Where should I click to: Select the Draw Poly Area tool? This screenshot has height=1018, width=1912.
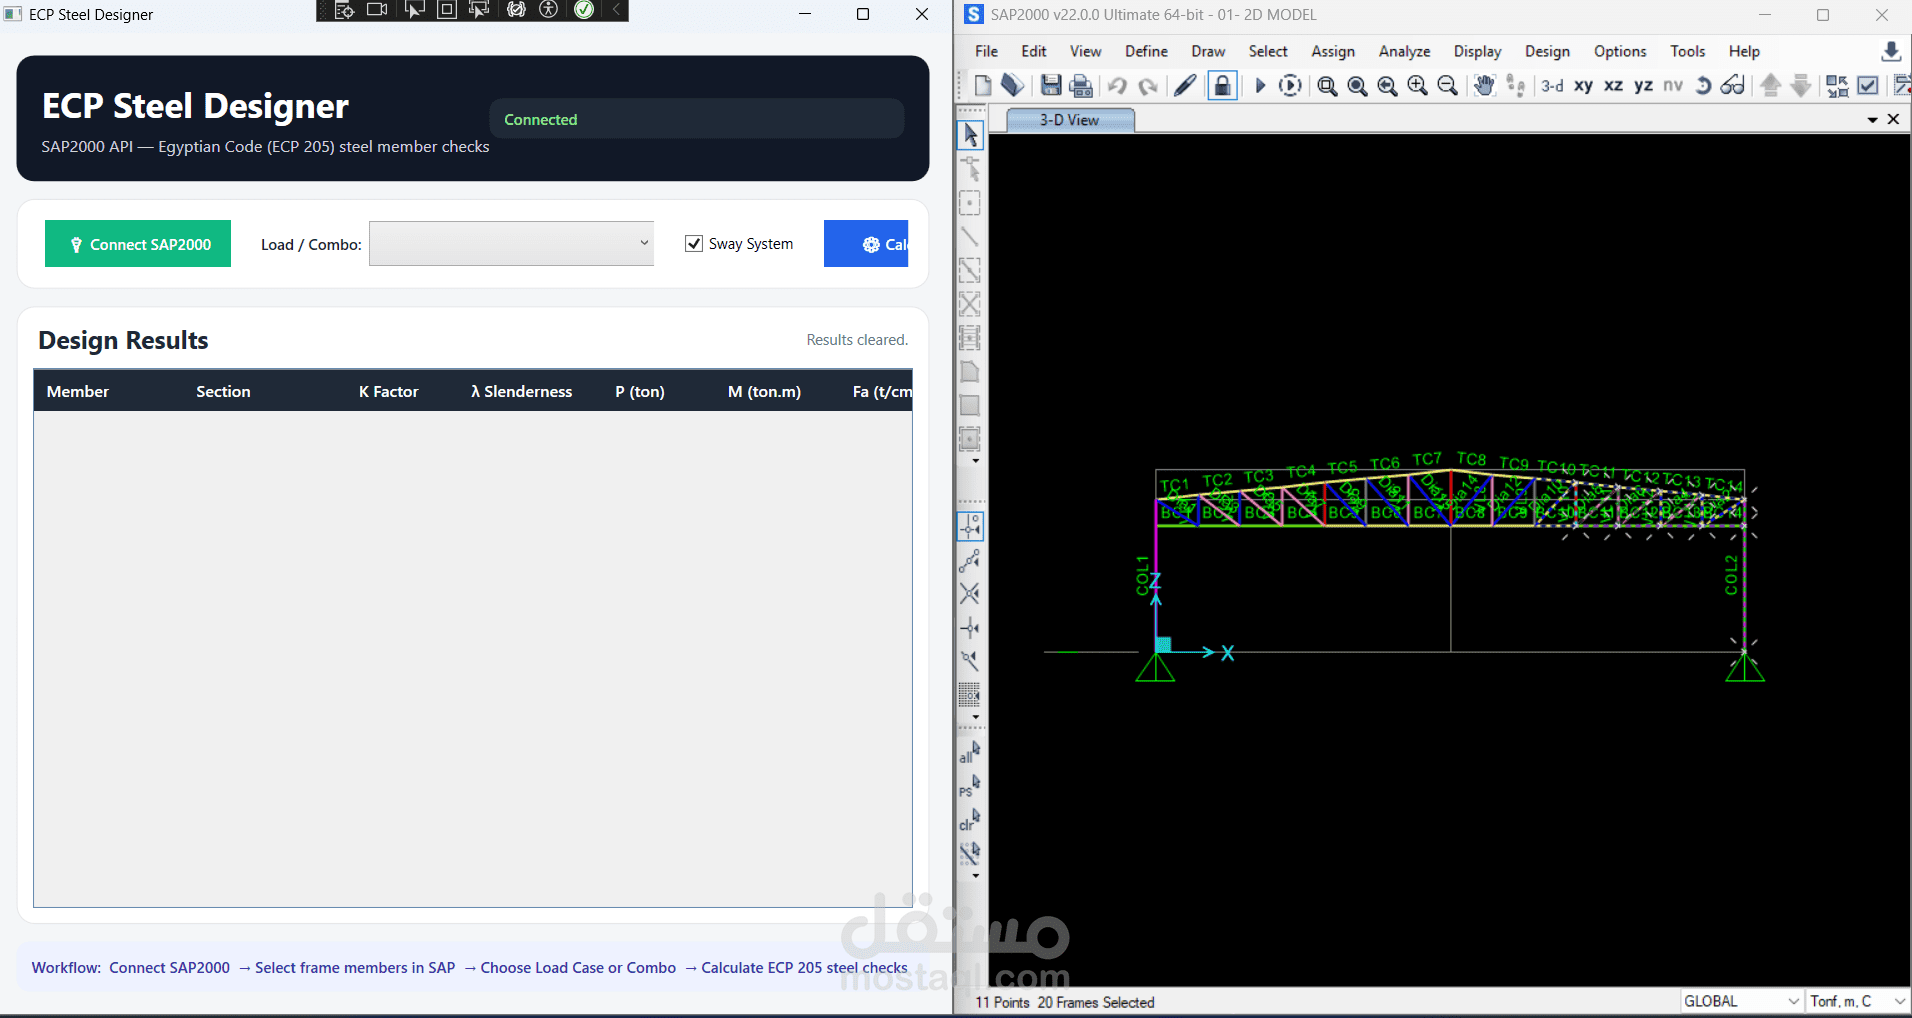coord(970,372)
